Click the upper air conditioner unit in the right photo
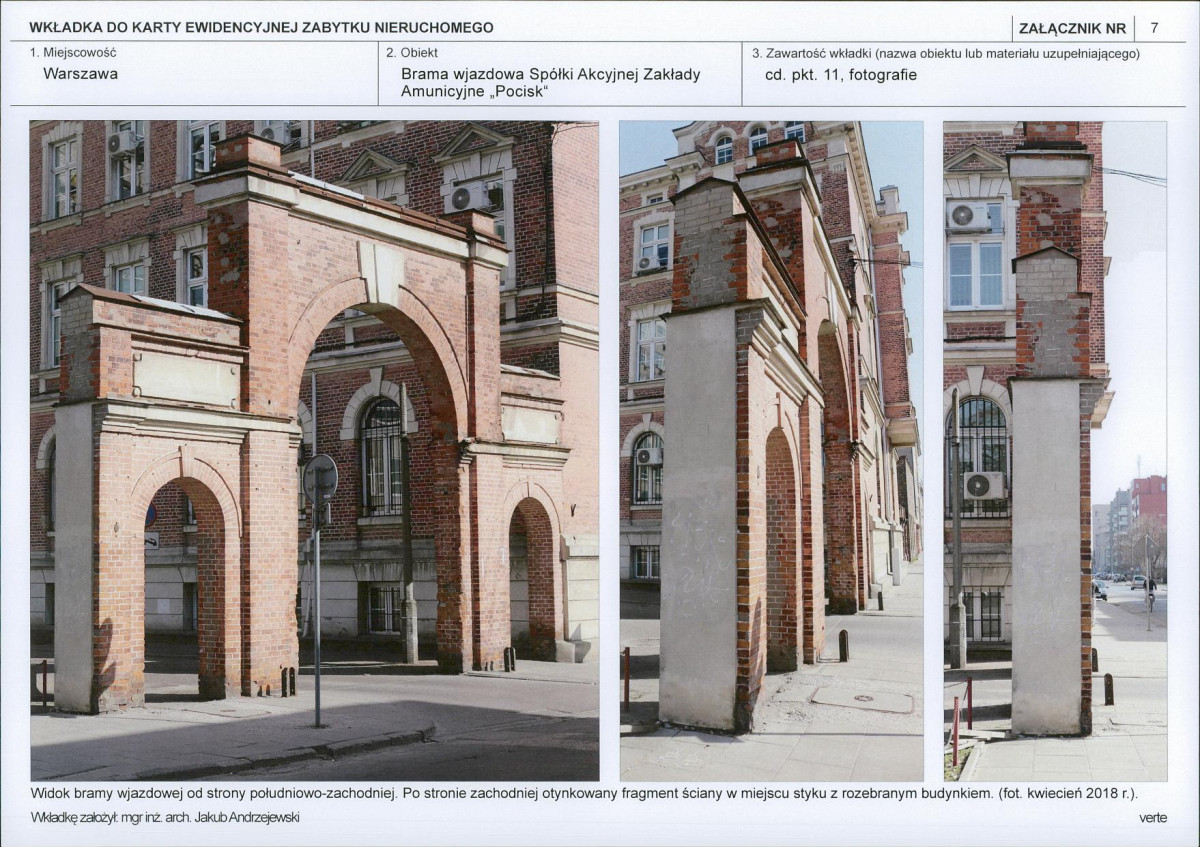Image resolution: width=1200 pixels, height=847 pixels. tap(968, 215)
